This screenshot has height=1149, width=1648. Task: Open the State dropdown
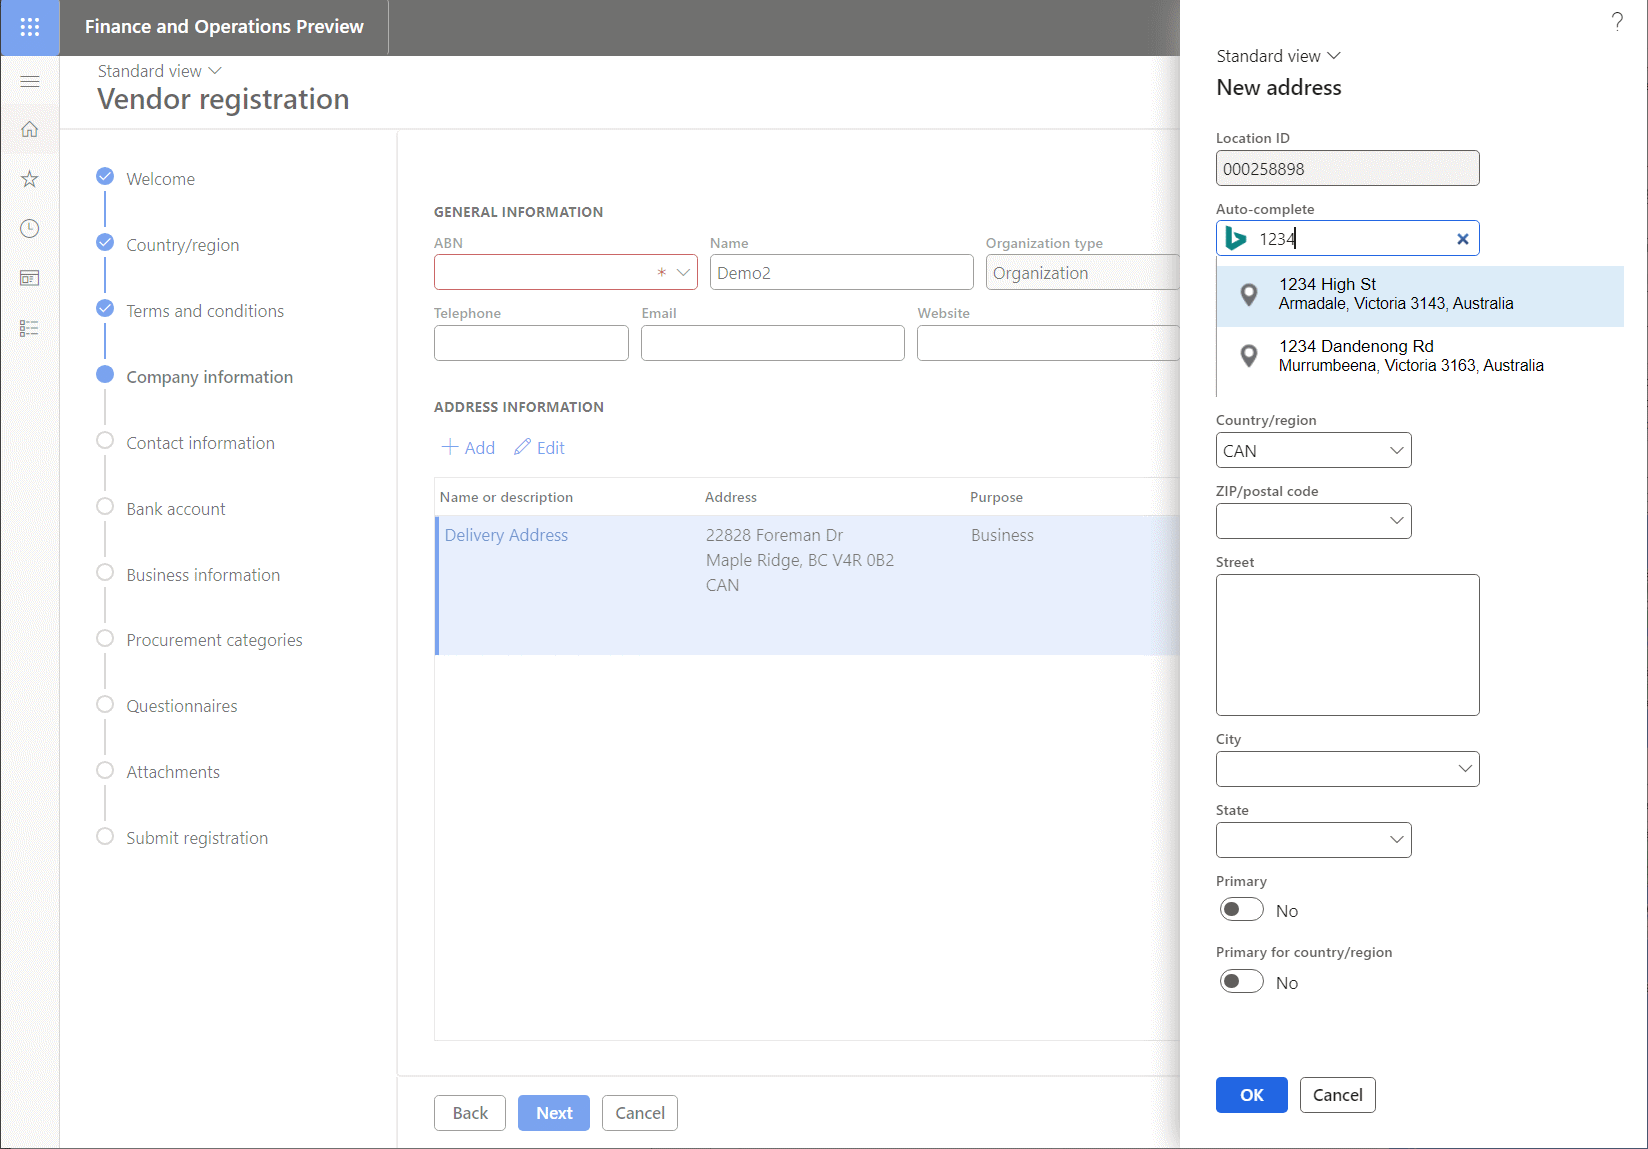click(1397, 840)
